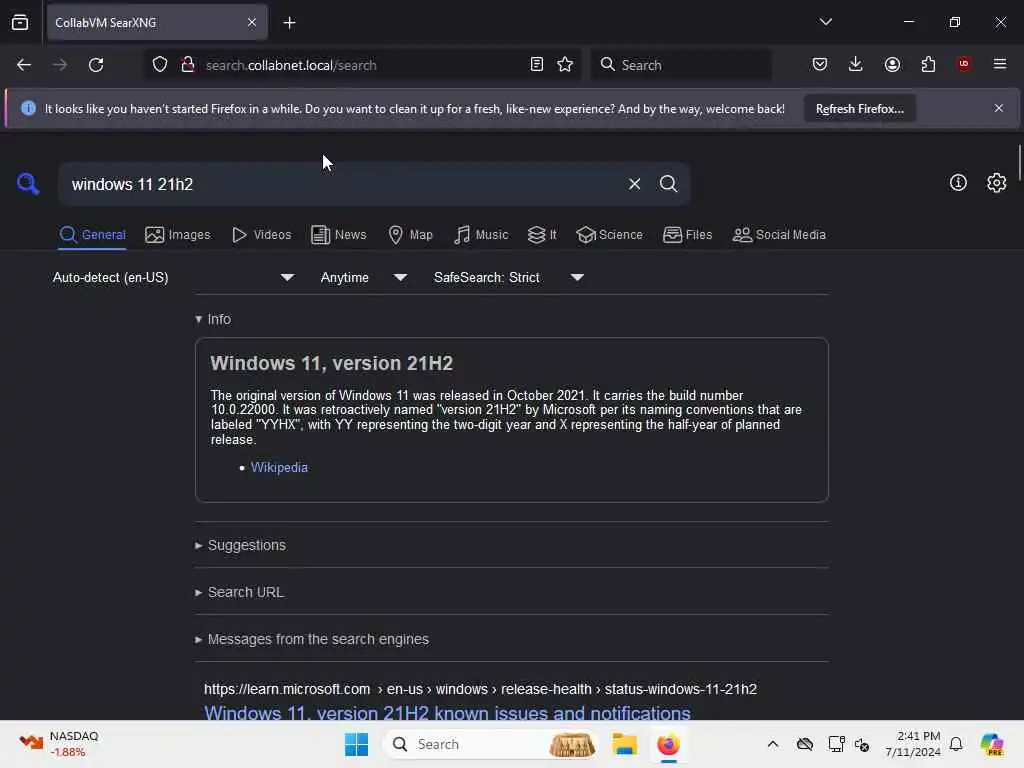Switch to the Videos tab
The image size is (1024, 768).
tap(261, 235)
